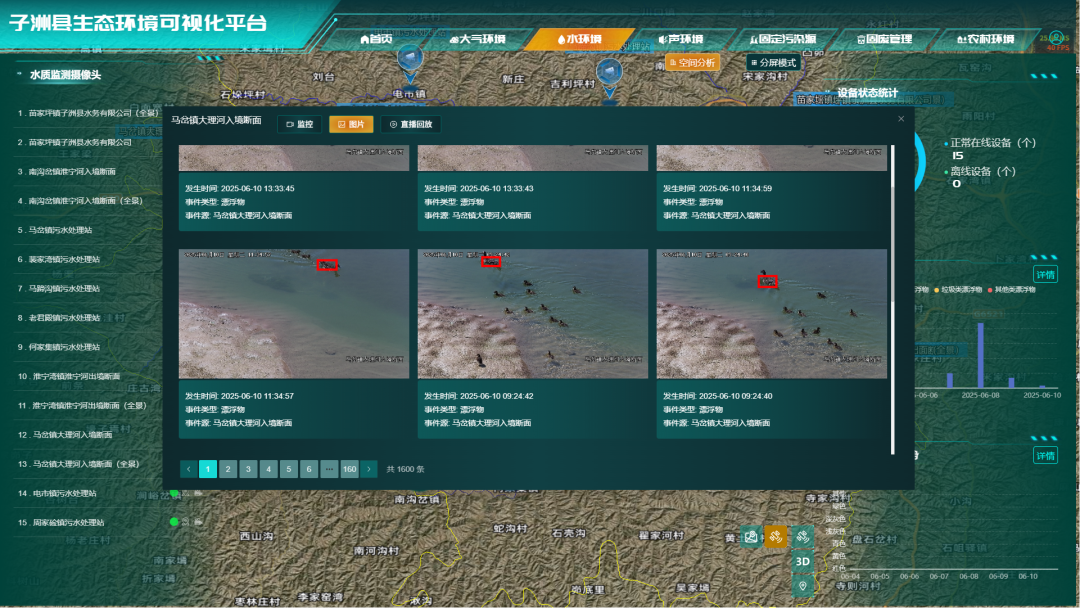
Task: Select the orange satellite layer icon
Action: click(x=776, y=537)
